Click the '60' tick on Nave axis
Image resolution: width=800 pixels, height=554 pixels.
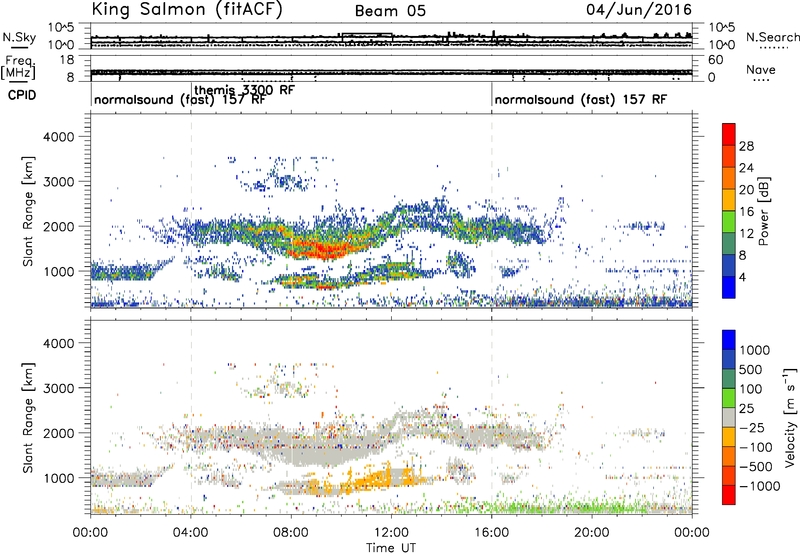pos(716,60)
